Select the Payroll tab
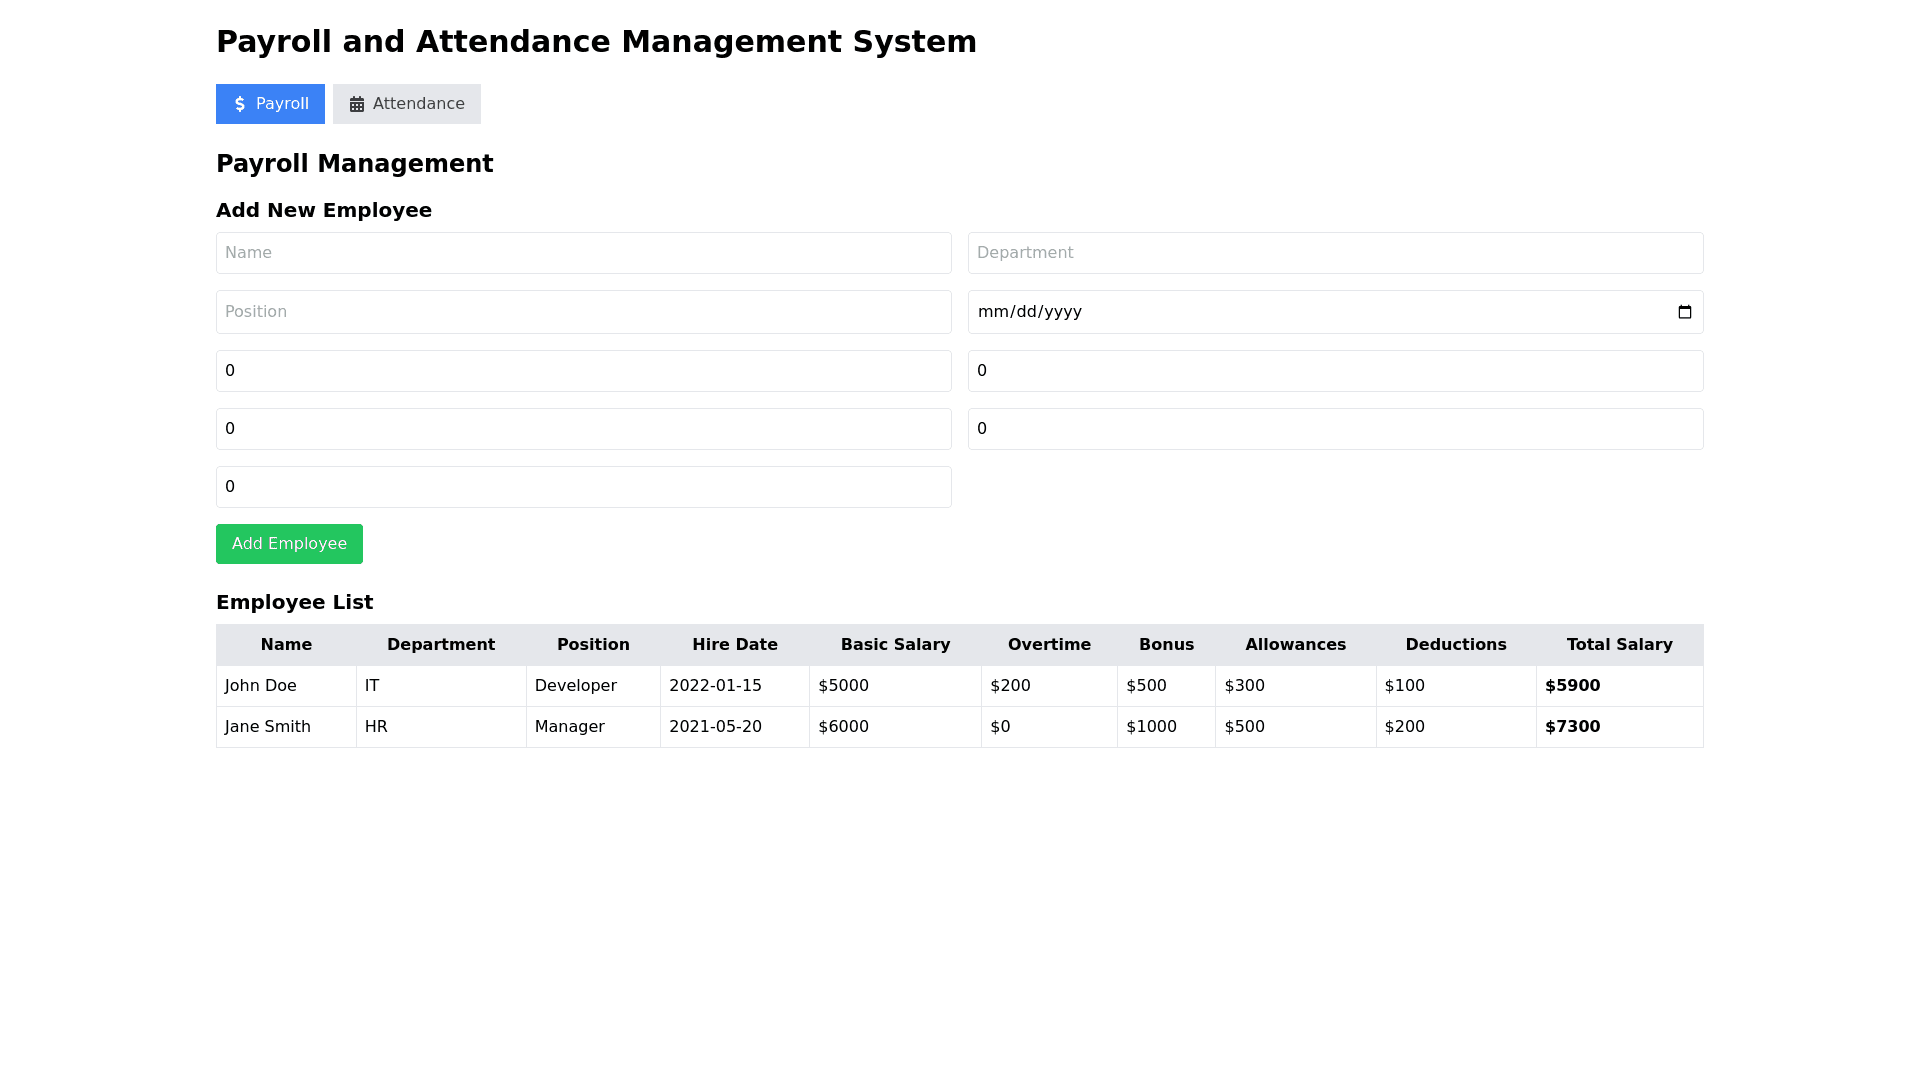Screen dimensions: 1920x1080 tap(270, 104)
